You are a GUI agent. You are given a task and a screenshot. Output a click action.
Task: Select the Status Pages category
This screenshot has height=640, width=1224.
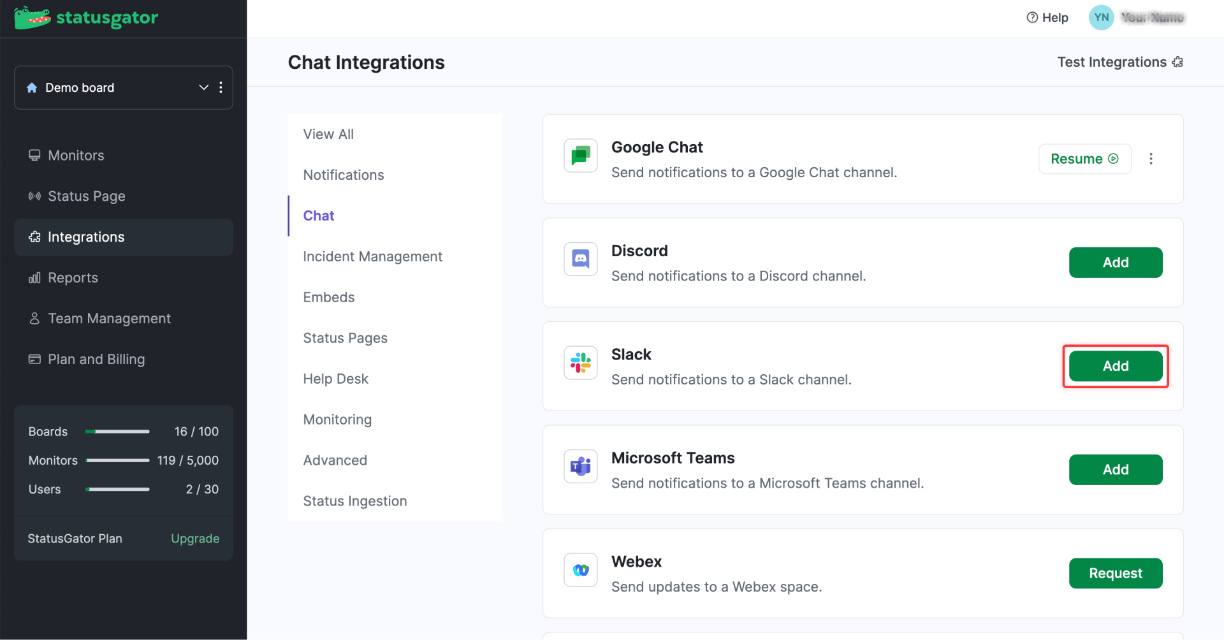pos(395,338)
